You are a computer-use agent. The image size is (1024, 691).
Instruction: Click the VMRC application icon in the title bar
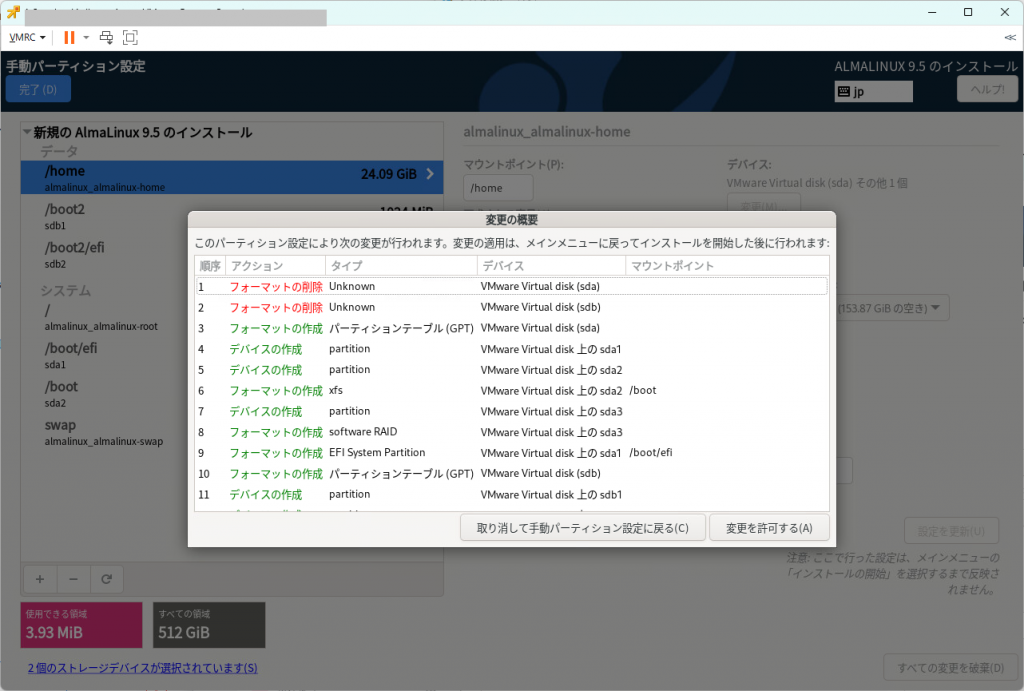pyautogui.click(x=13, y=12)
